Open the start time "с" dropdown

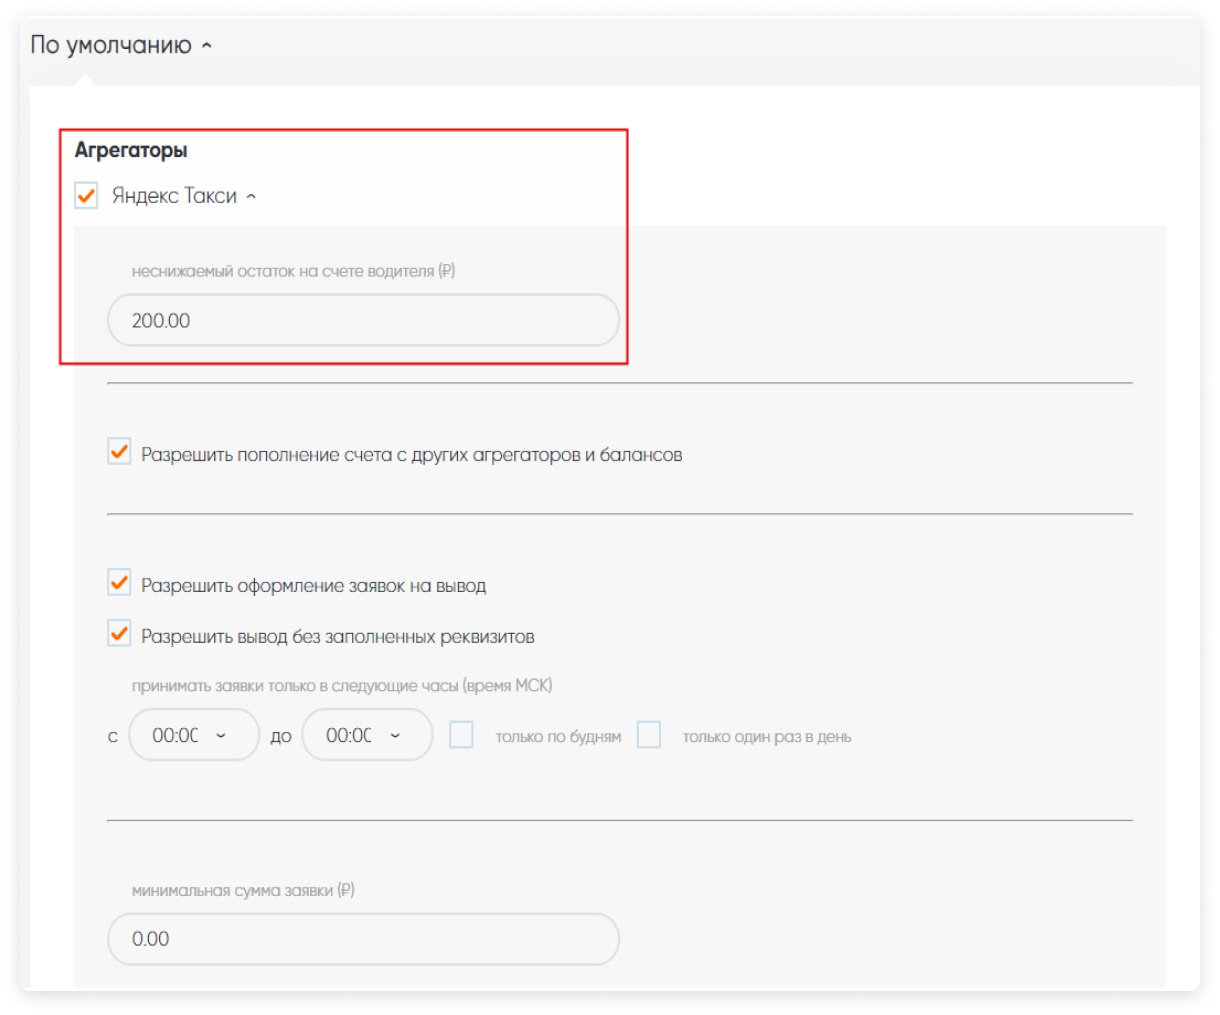point(193,735)
